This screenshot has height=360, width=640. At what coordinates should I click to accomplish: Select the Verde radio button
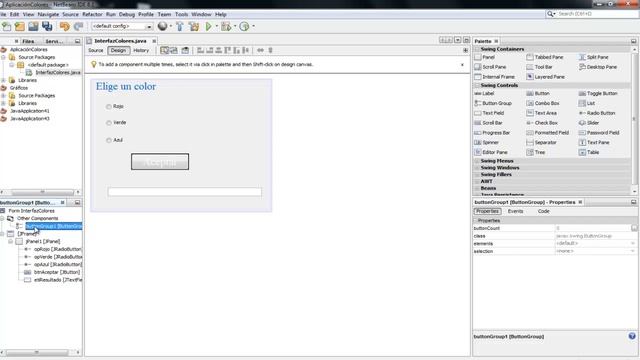pyautogui.click(x=116, y=122)
